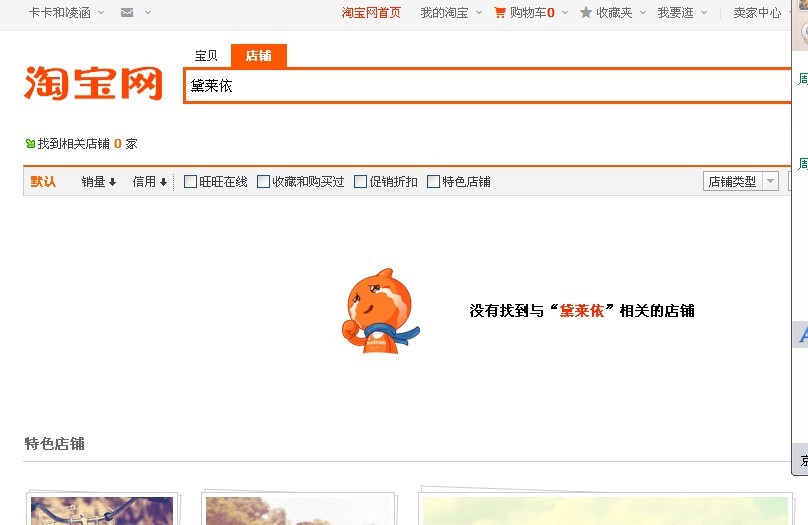This screenshot has width=808, height=525.
Task: Click the green arrow icon beside 找到相关店铺
Action: coord(30,144)
